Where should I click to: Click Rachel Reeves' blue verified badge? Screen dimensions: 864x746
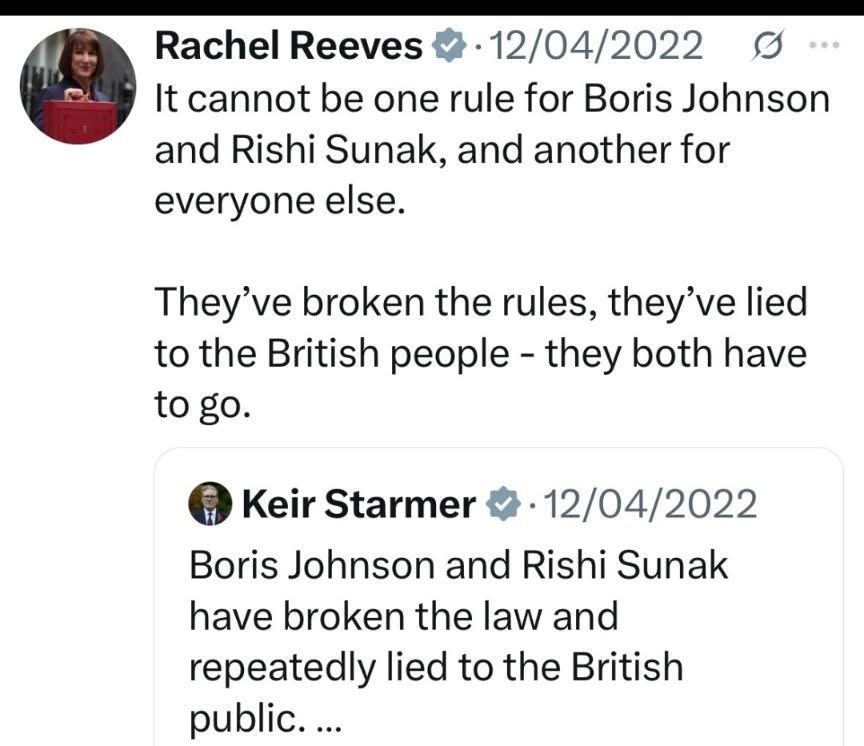point(448,45)
